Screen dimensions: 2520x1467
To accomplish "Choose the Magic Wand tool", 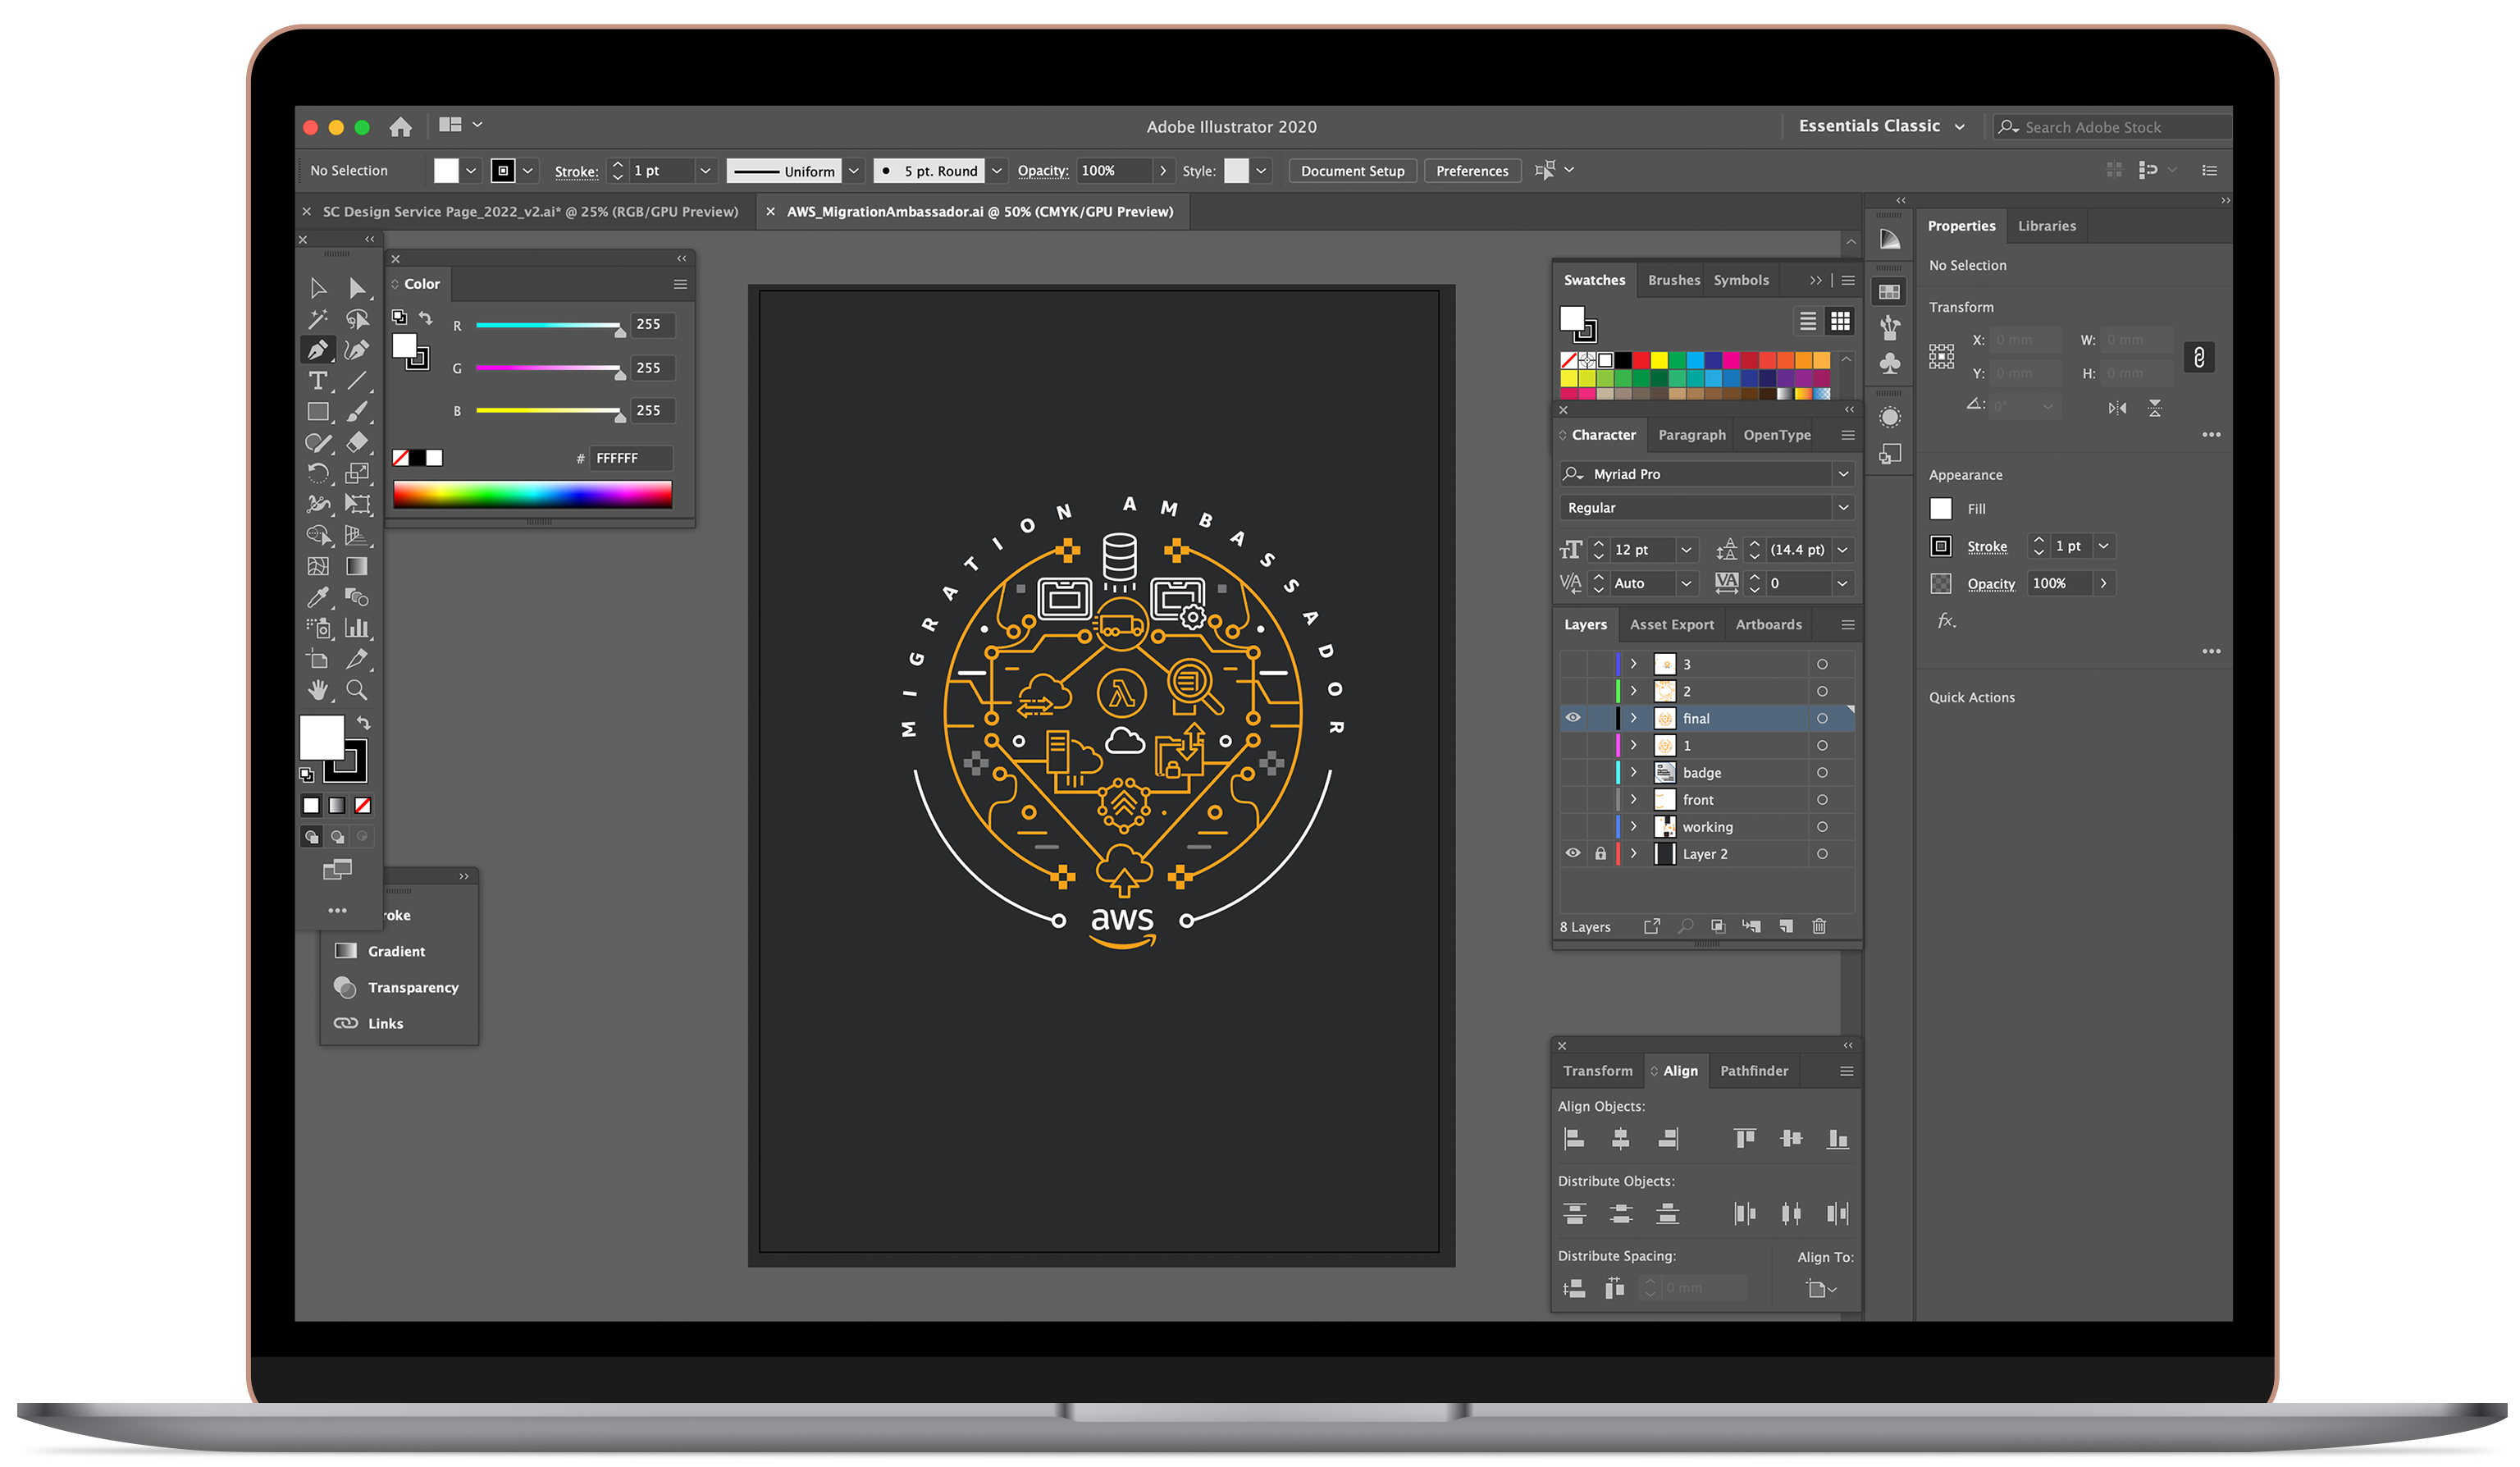I will [x=318, y=320].
